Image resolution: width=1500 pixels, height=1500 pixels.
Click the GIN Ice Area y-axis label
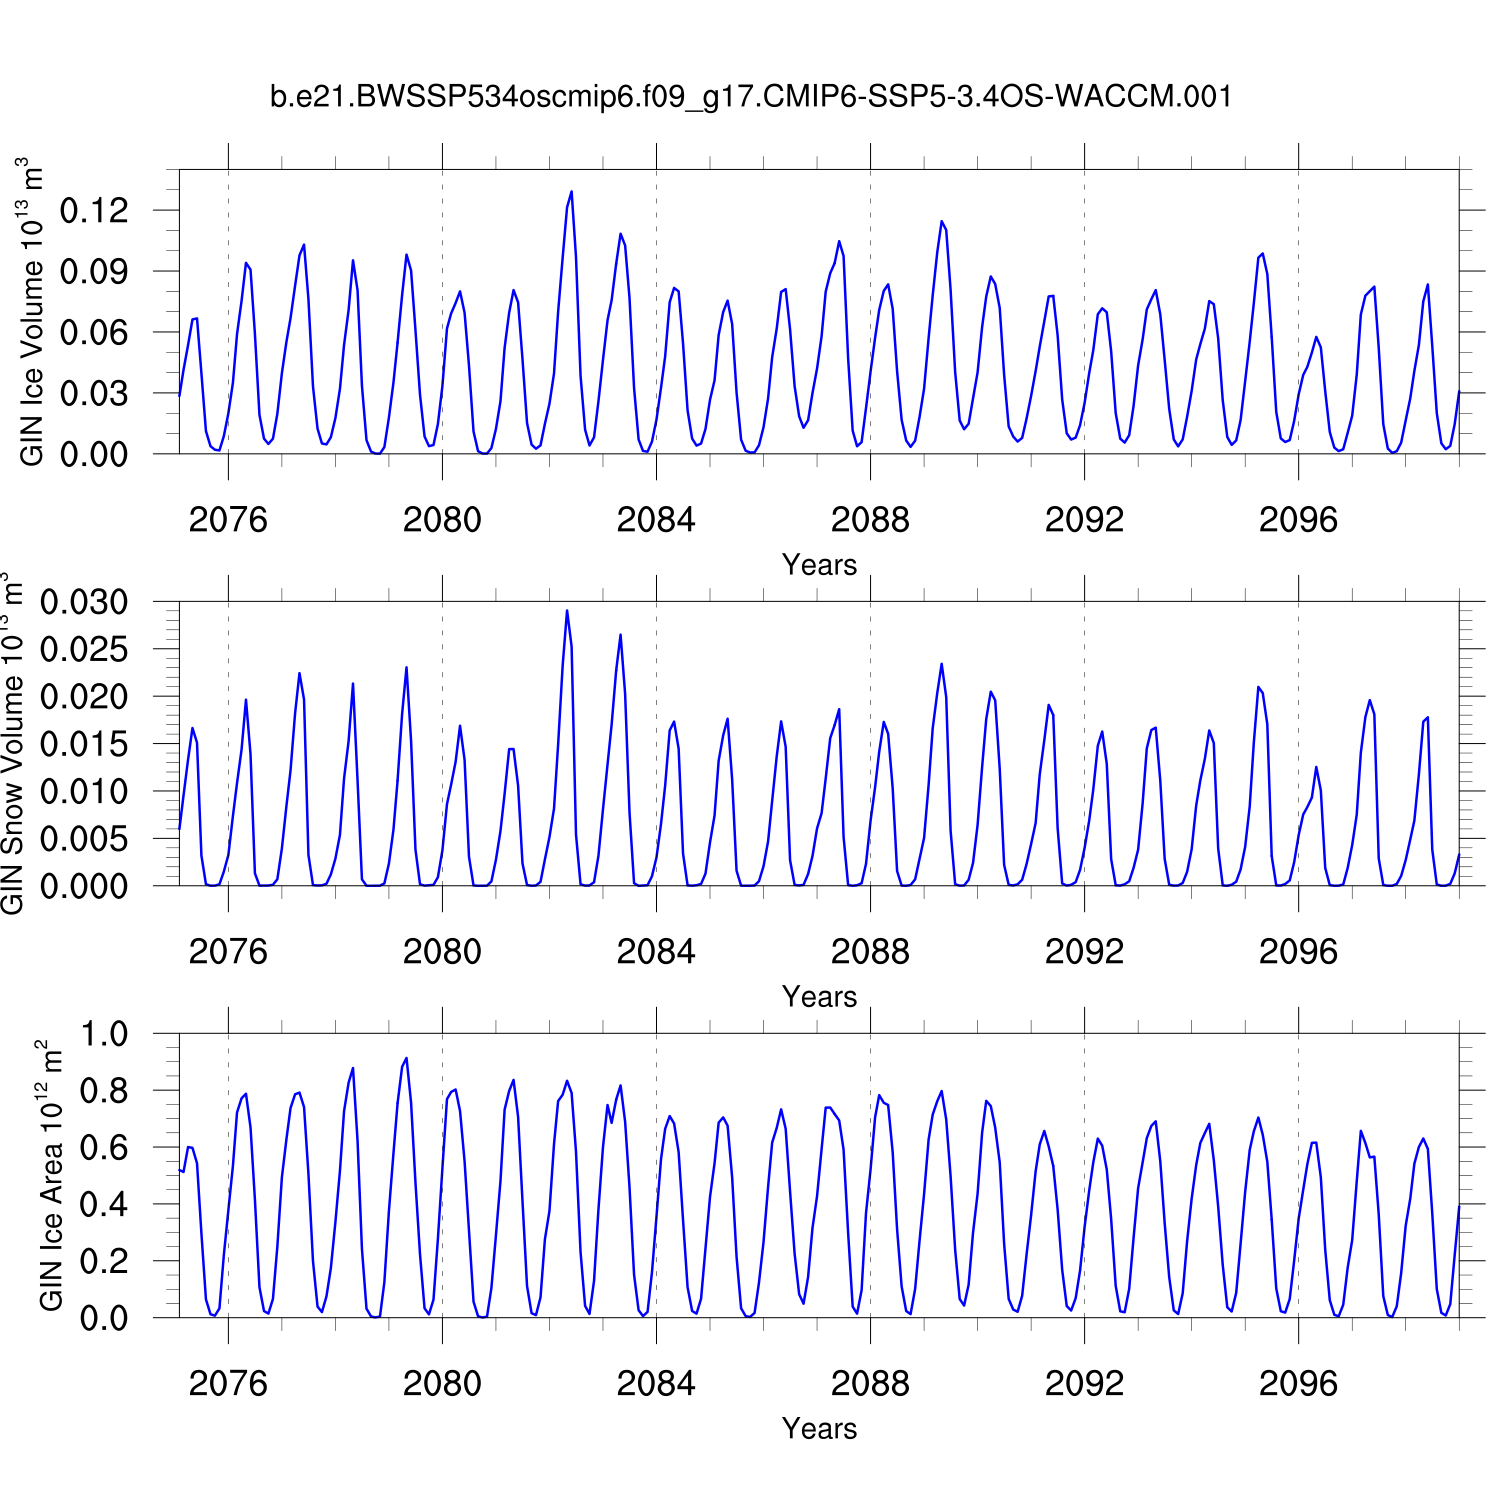click(50, 1176)
